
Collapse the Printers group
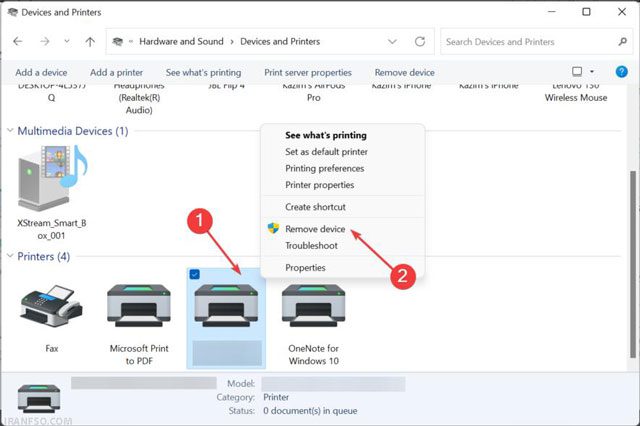click(x=10, y=256)
